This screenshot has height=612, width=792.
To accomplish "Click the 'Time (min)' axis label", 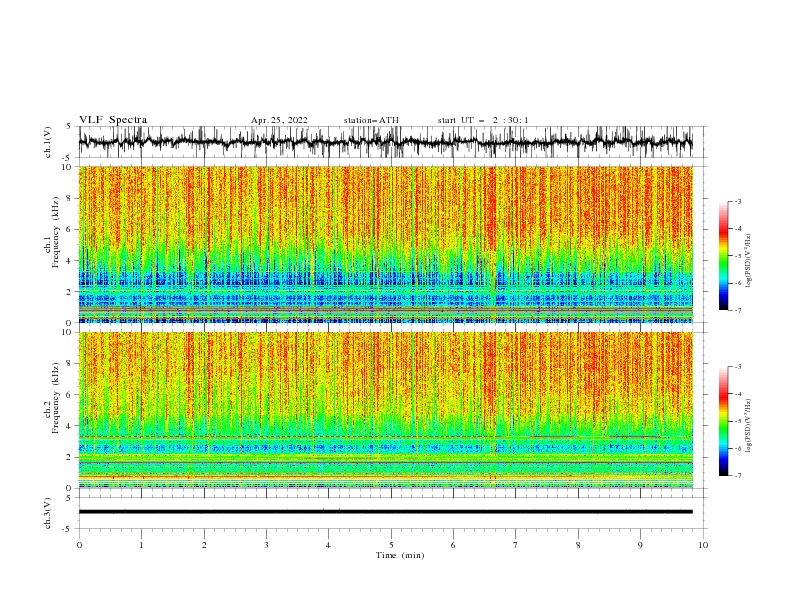I will click(400, 555).
